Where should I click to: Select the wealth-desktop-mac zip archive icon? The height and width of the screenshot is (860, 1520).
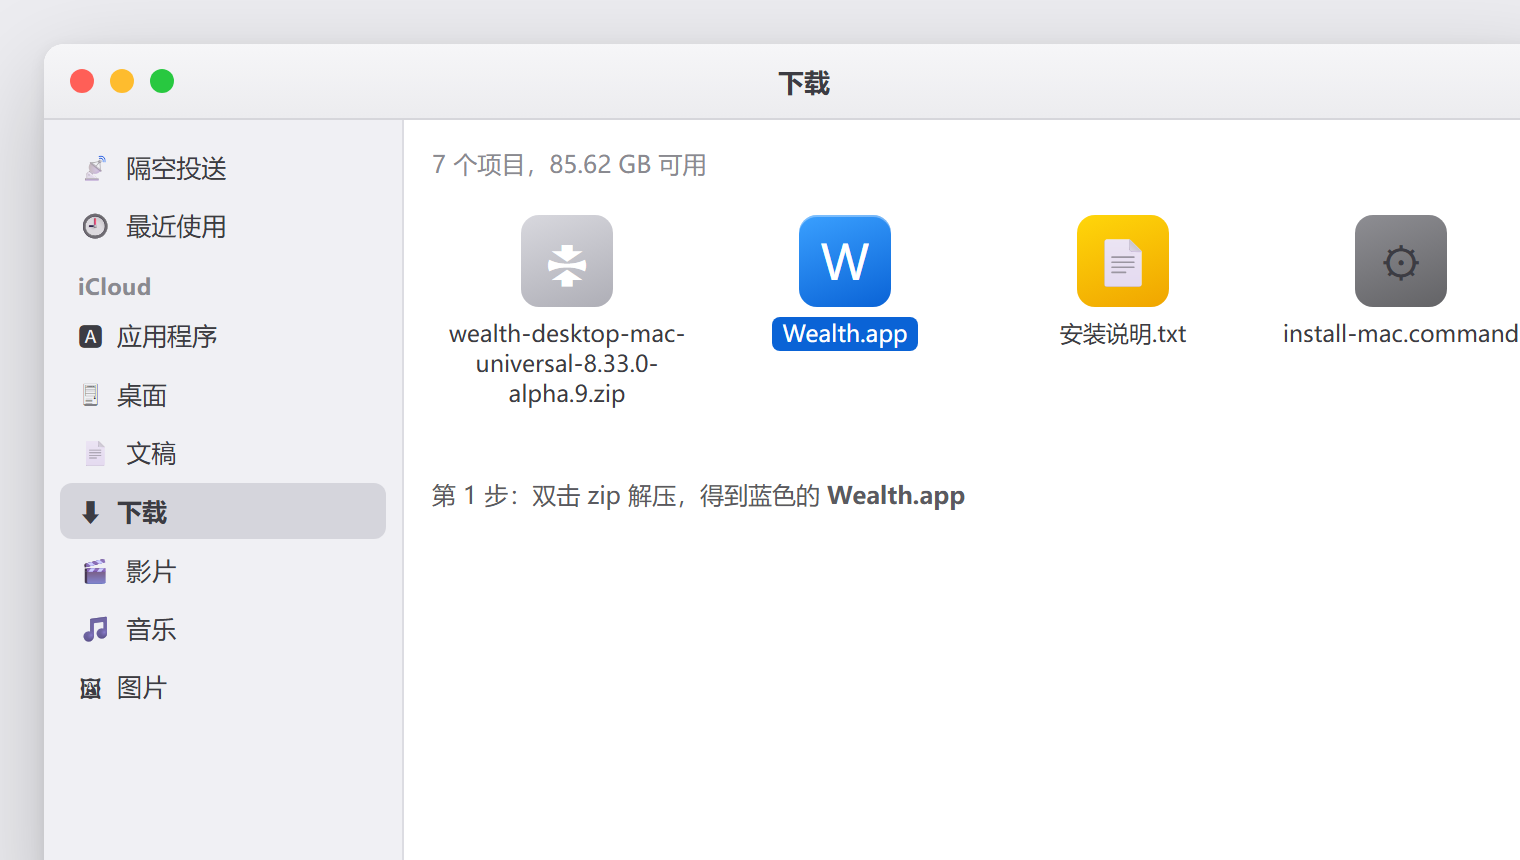567,261
